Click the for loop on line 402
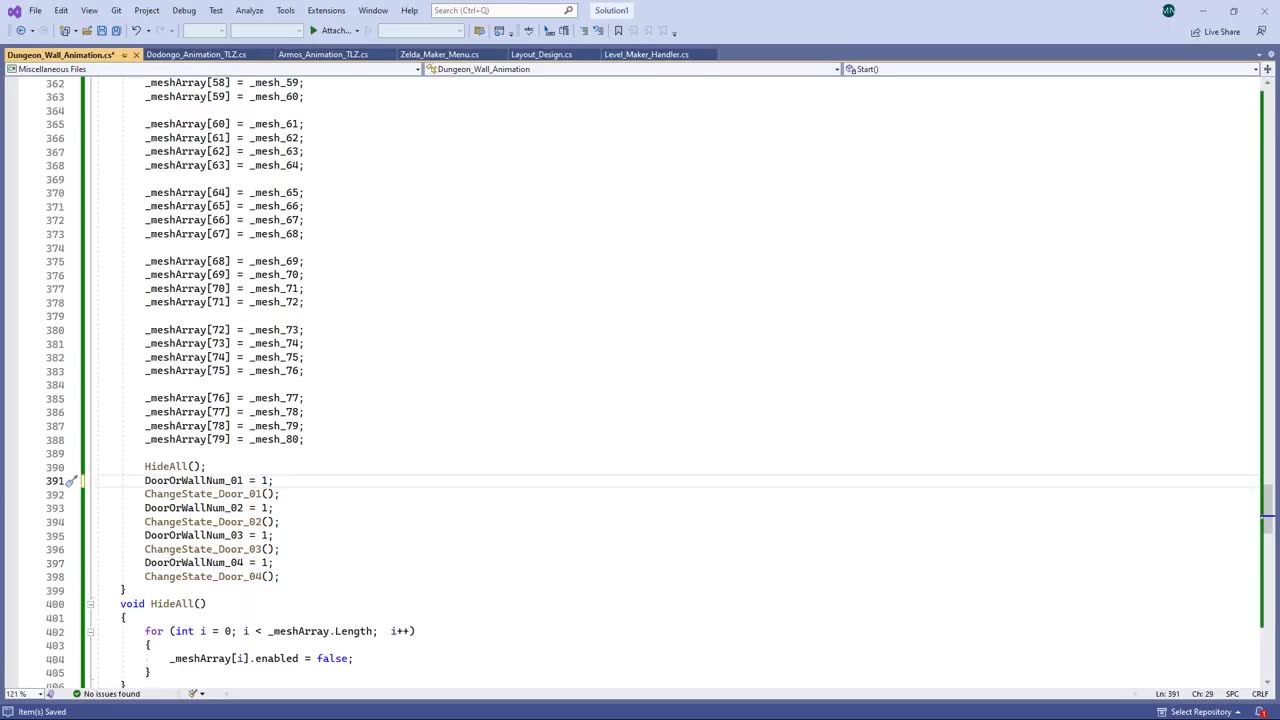 coord(280,632)
